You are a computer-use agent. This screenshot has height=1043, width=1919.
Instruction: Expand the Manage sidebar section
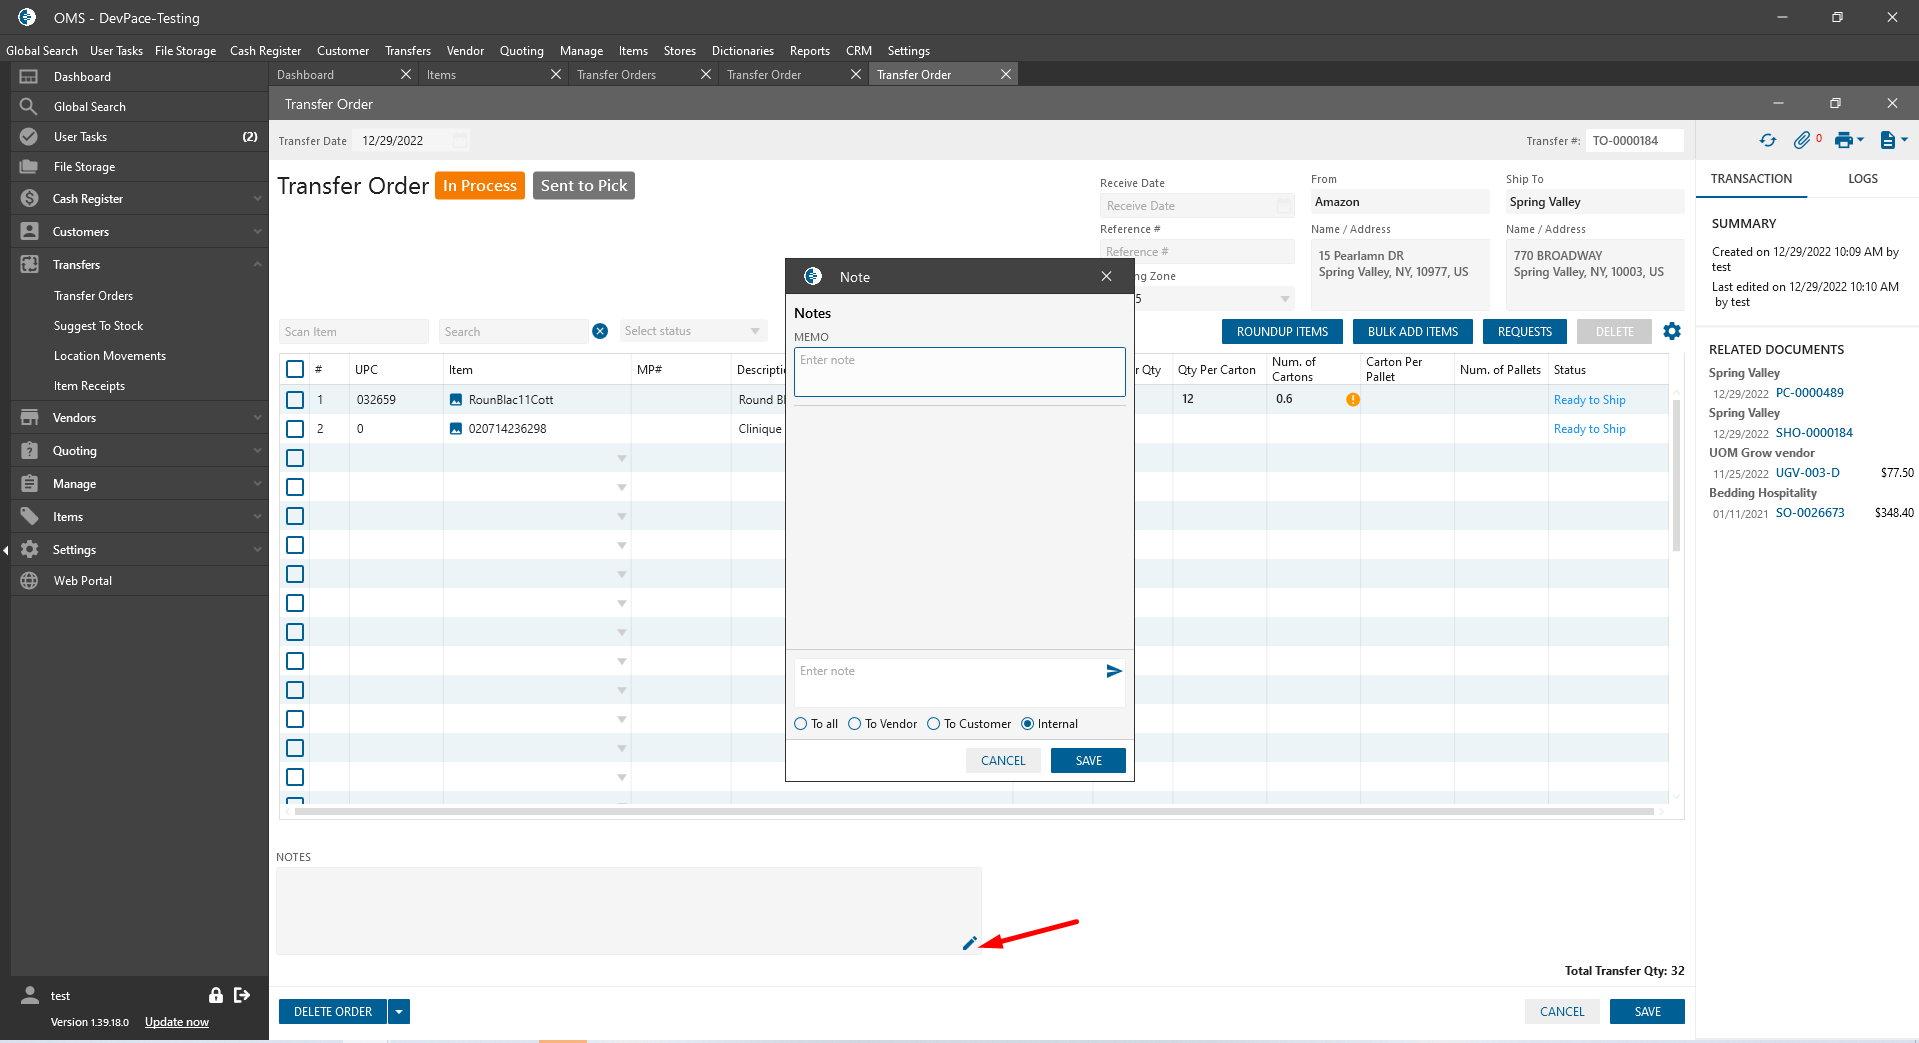(257, 483)
